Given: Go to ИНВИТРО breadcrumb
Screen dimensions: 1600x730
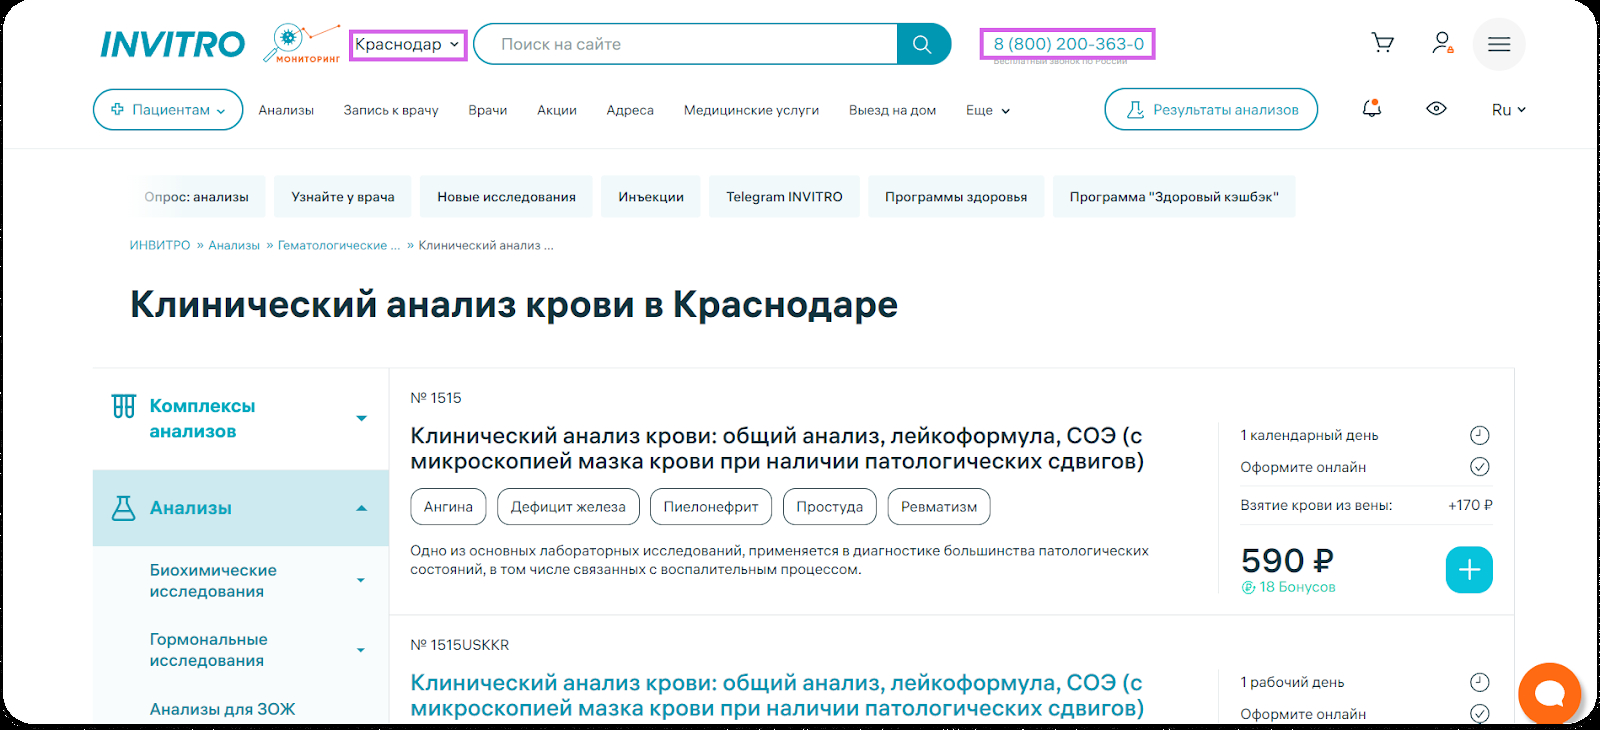Looking at the screenshot, I should coord(160,245).
